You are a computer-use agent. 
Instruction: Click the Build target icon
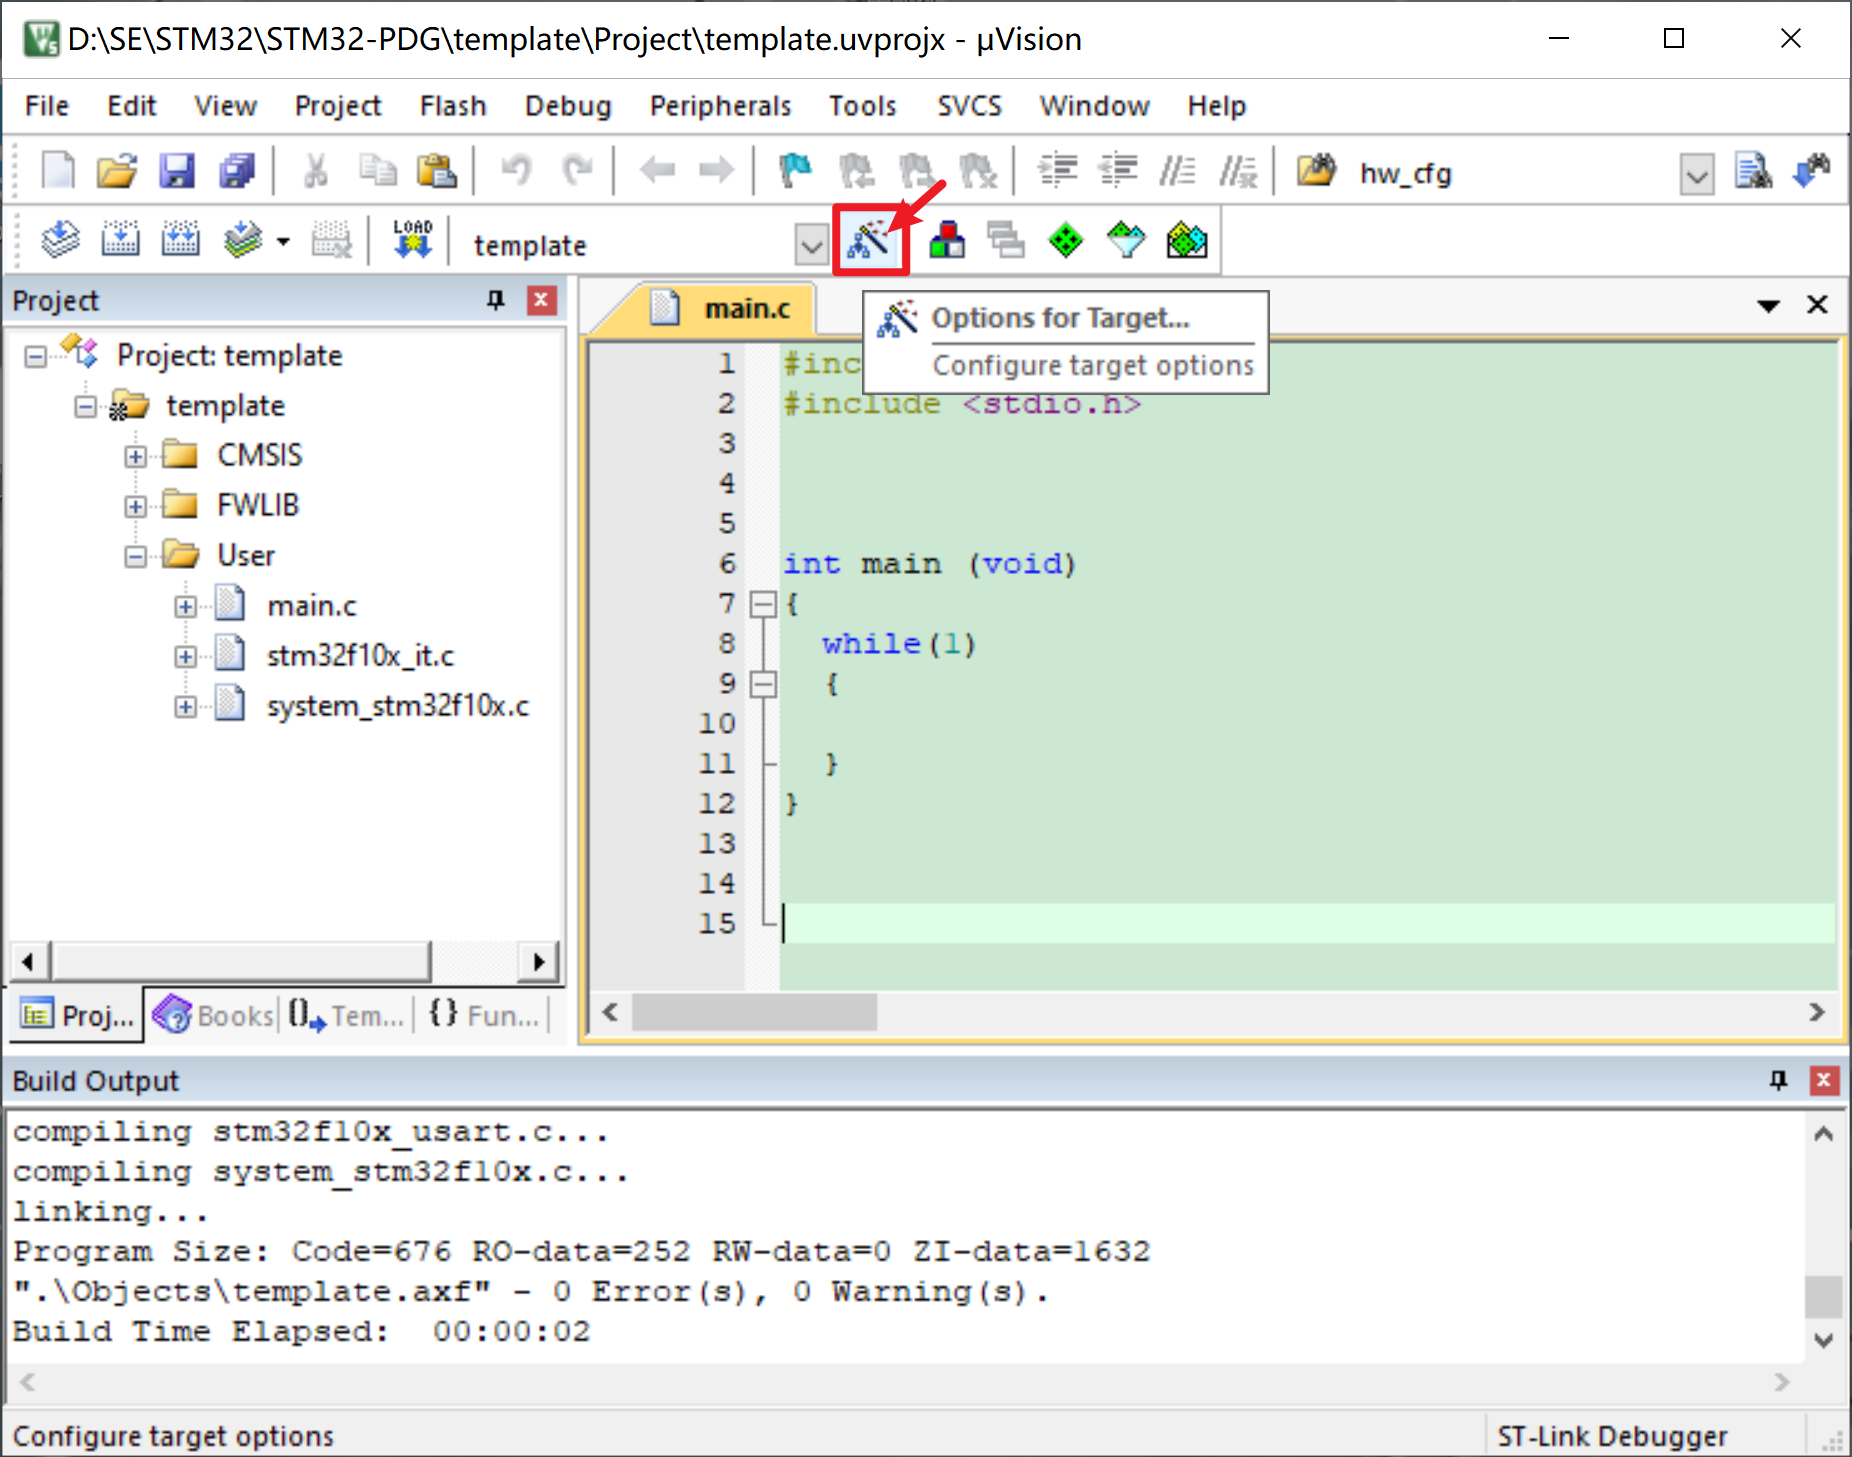click(x=120, y=241)
